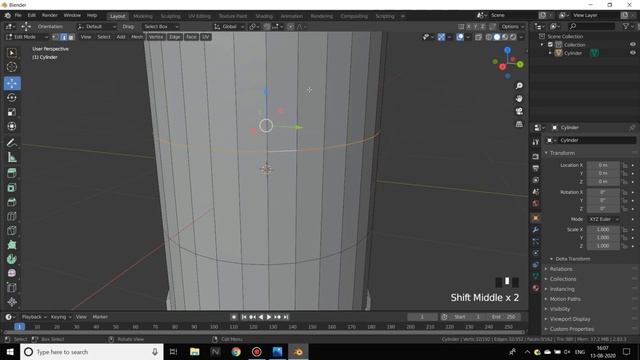Open Material properties tab icon

(x=536, y=288)
